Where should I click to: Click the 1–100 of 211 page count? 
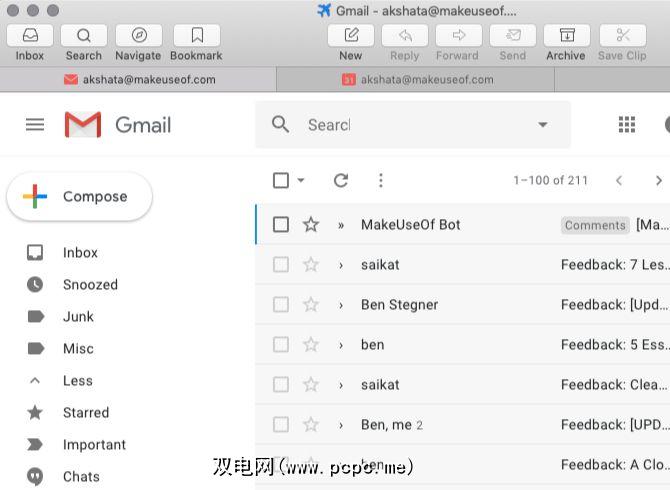coord(550,180)
